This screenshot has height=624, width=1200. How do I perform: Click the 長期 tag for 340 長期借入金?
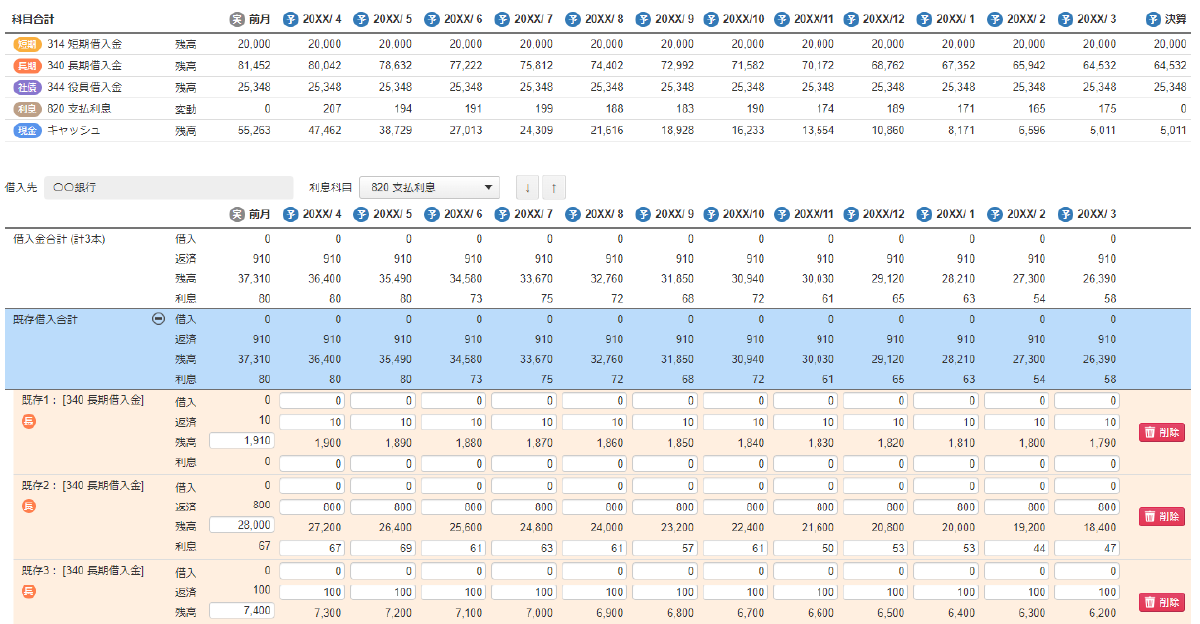click(28, 65)
